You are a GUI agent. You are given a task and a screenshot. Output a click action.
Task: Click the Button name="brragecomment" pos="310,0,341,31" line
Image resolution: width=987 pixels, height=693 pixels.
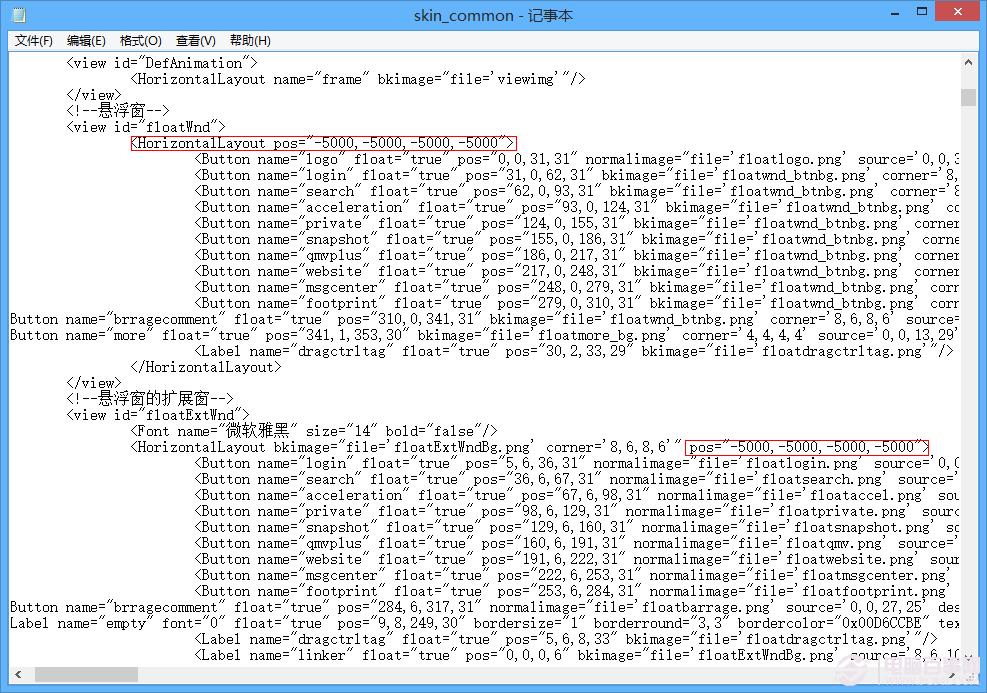coord(485,319)
